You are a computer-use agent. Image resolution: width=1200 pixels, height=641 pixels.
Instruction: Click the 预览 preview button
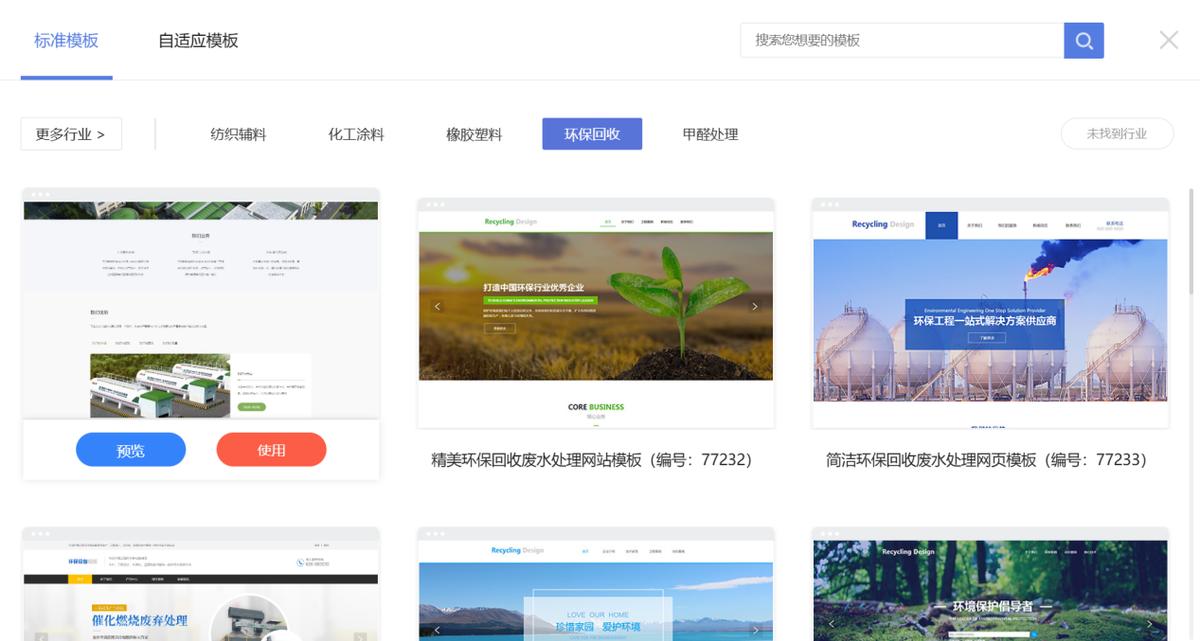[x=130, y=450]
